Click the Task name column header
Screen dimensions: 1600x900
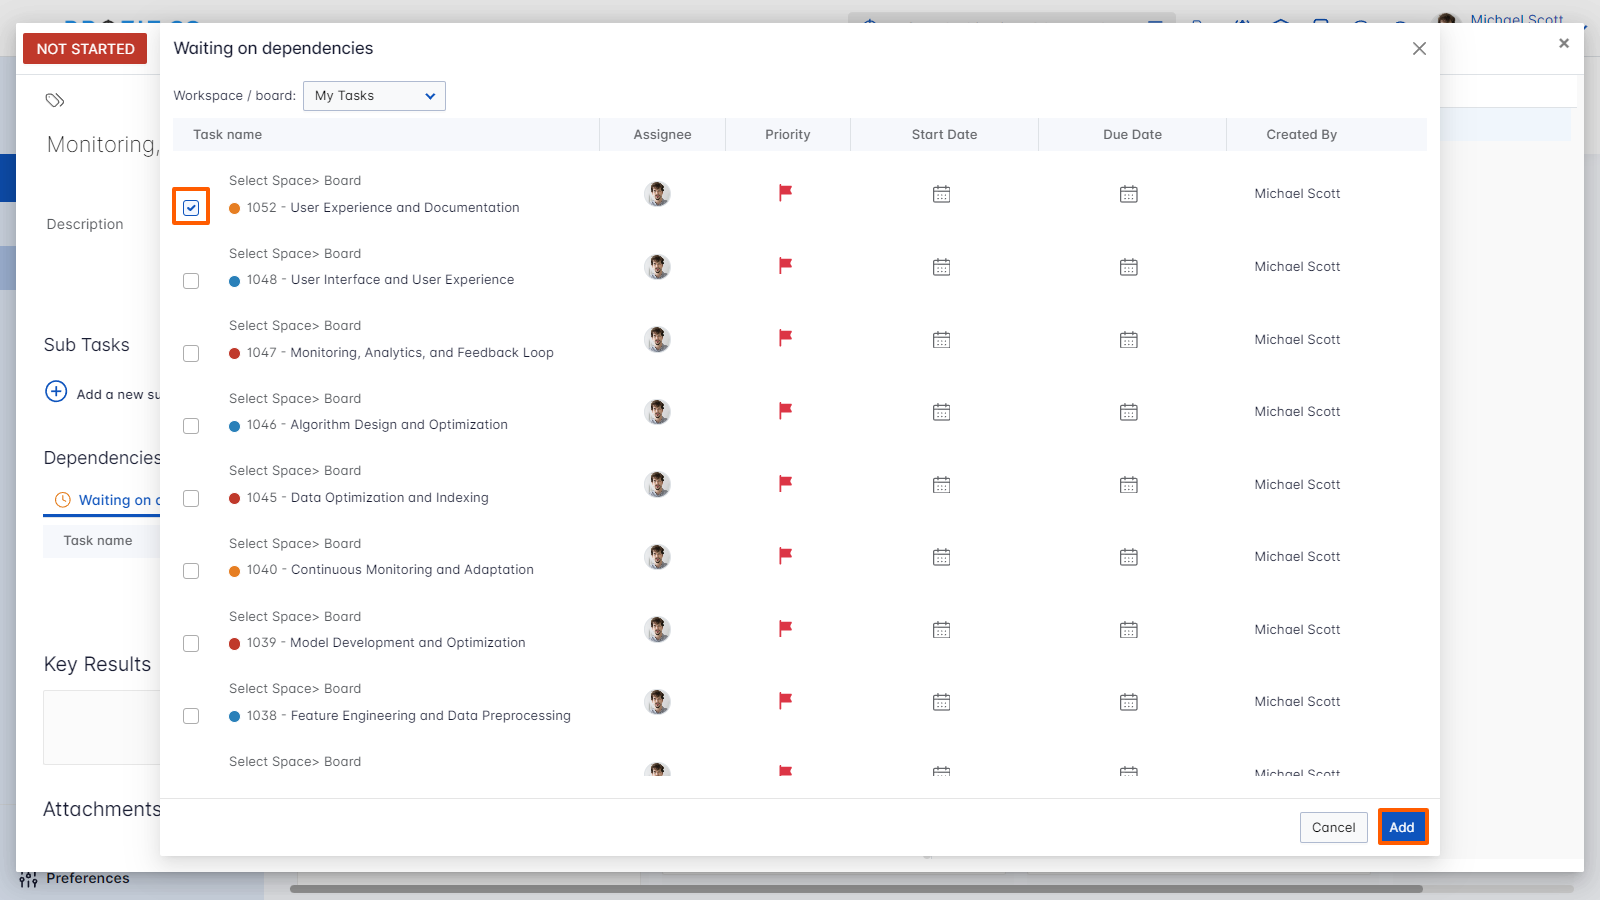click(226, 134)
